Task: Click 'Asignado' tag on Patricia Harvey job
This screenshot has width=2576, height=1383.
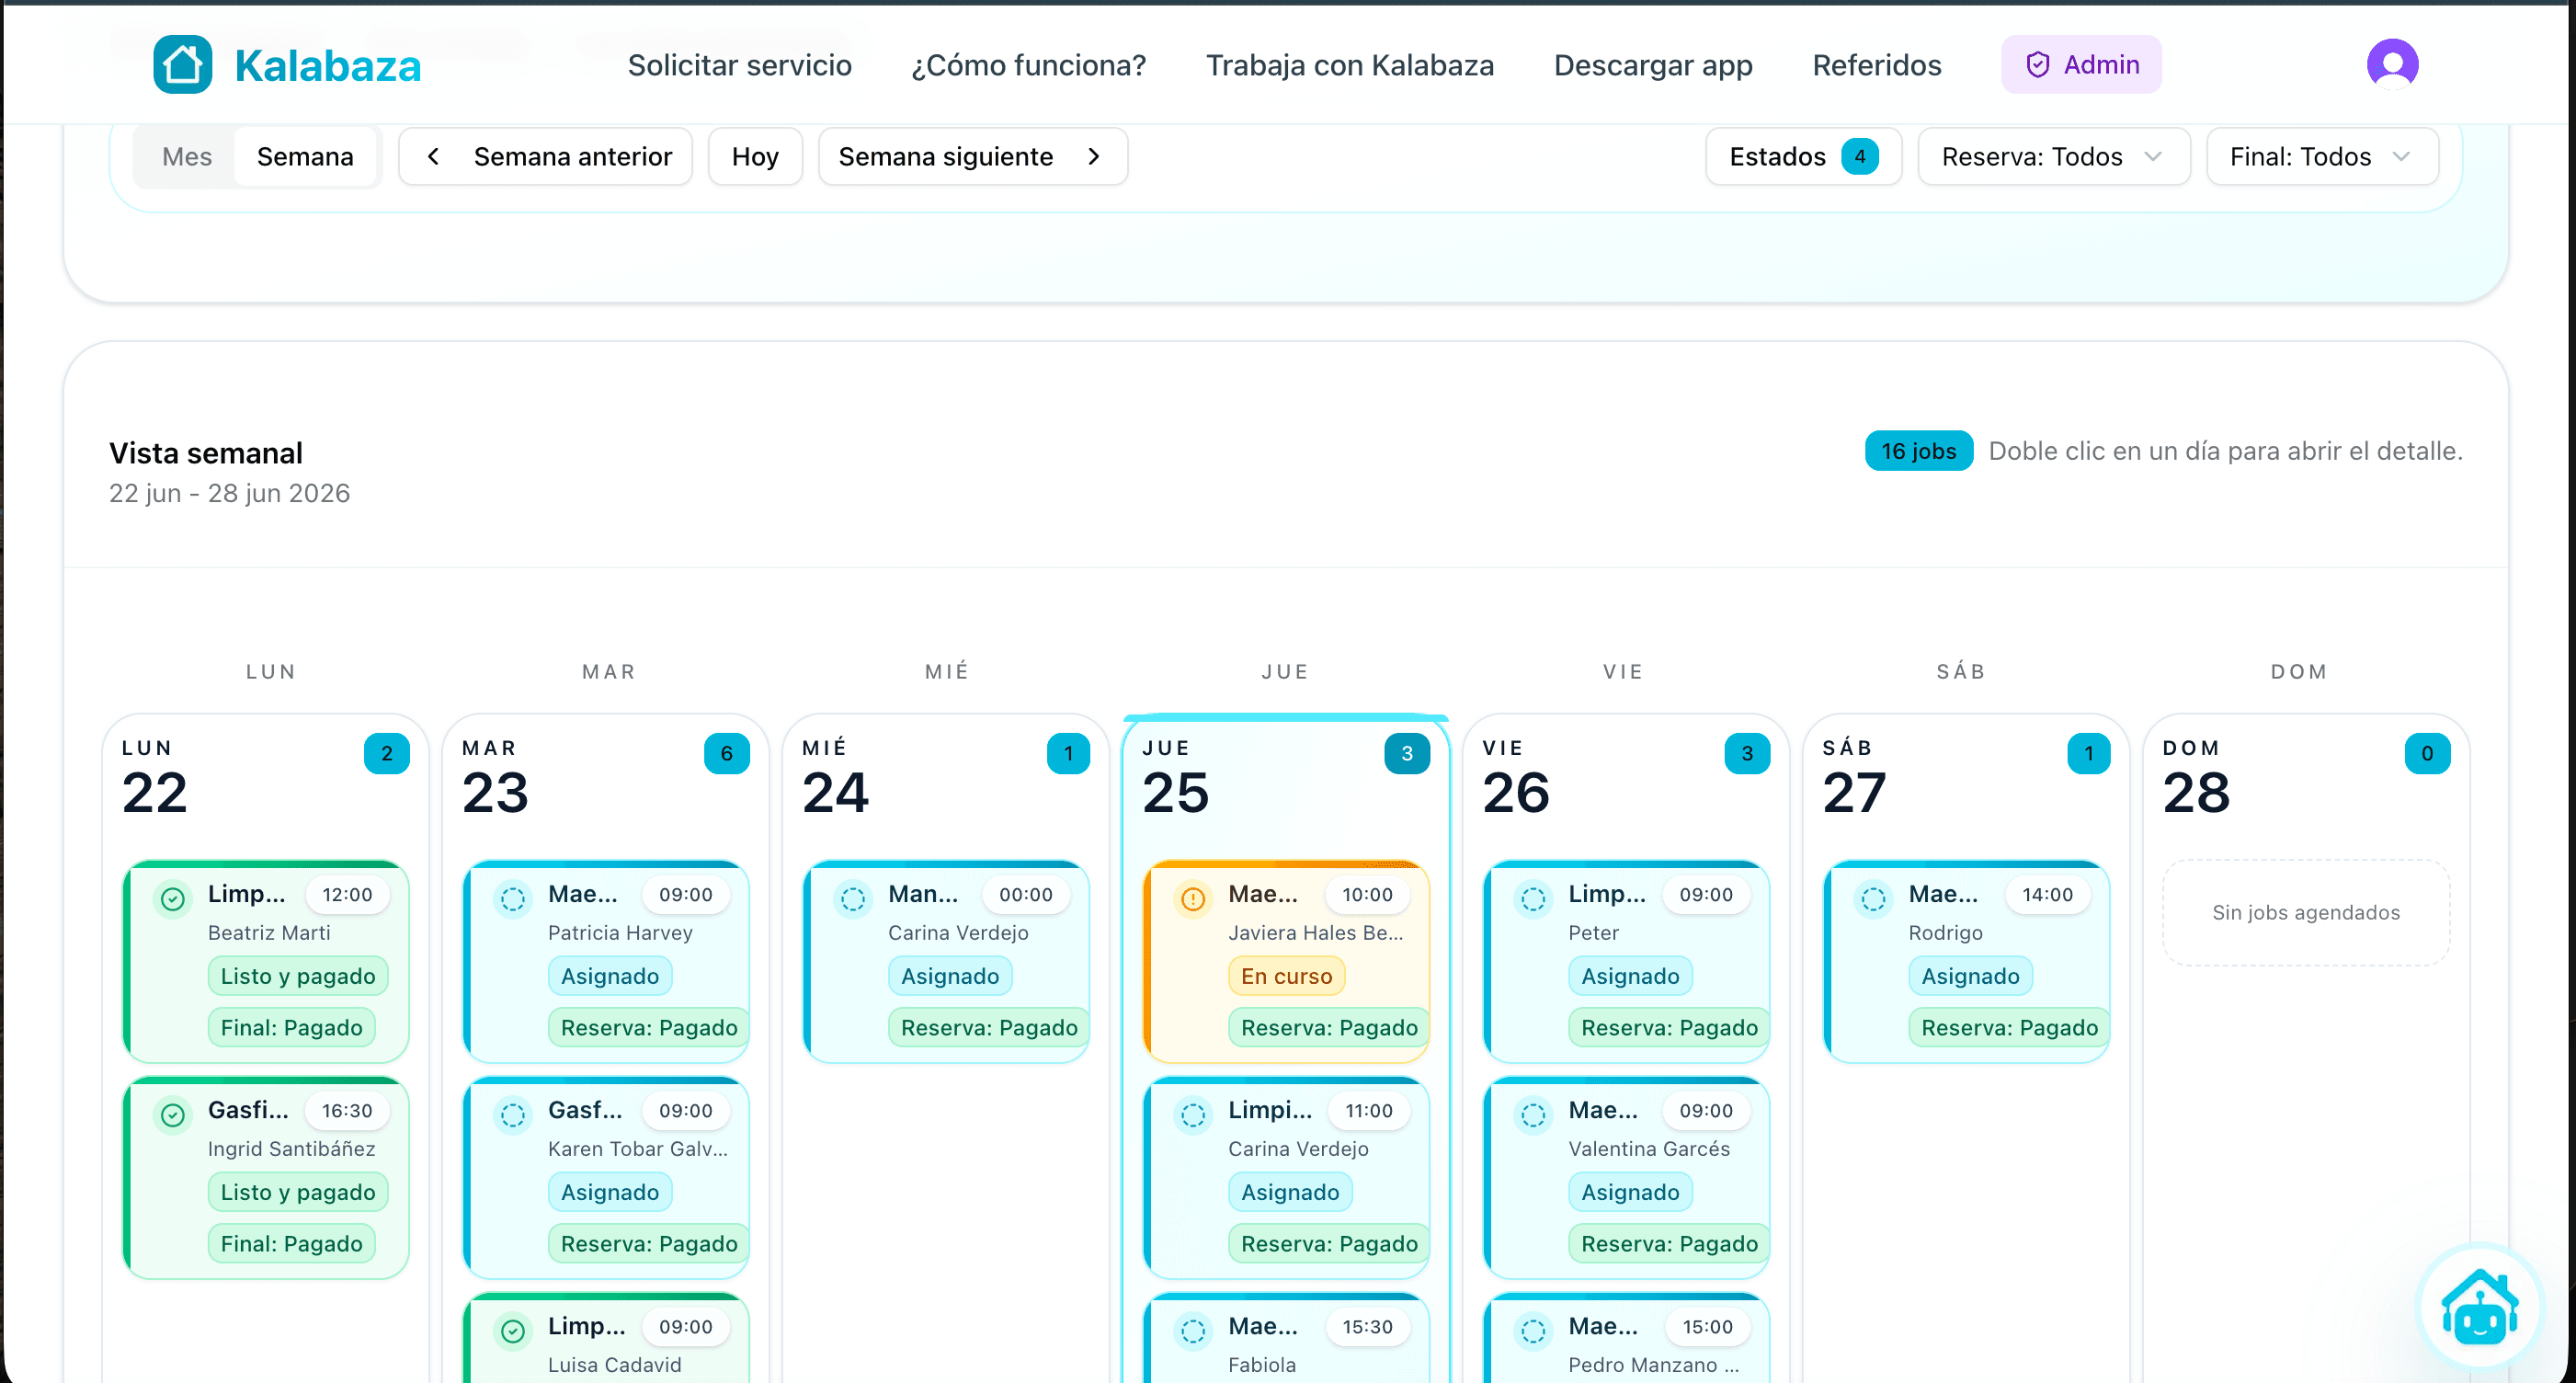Action: [610, 976]
